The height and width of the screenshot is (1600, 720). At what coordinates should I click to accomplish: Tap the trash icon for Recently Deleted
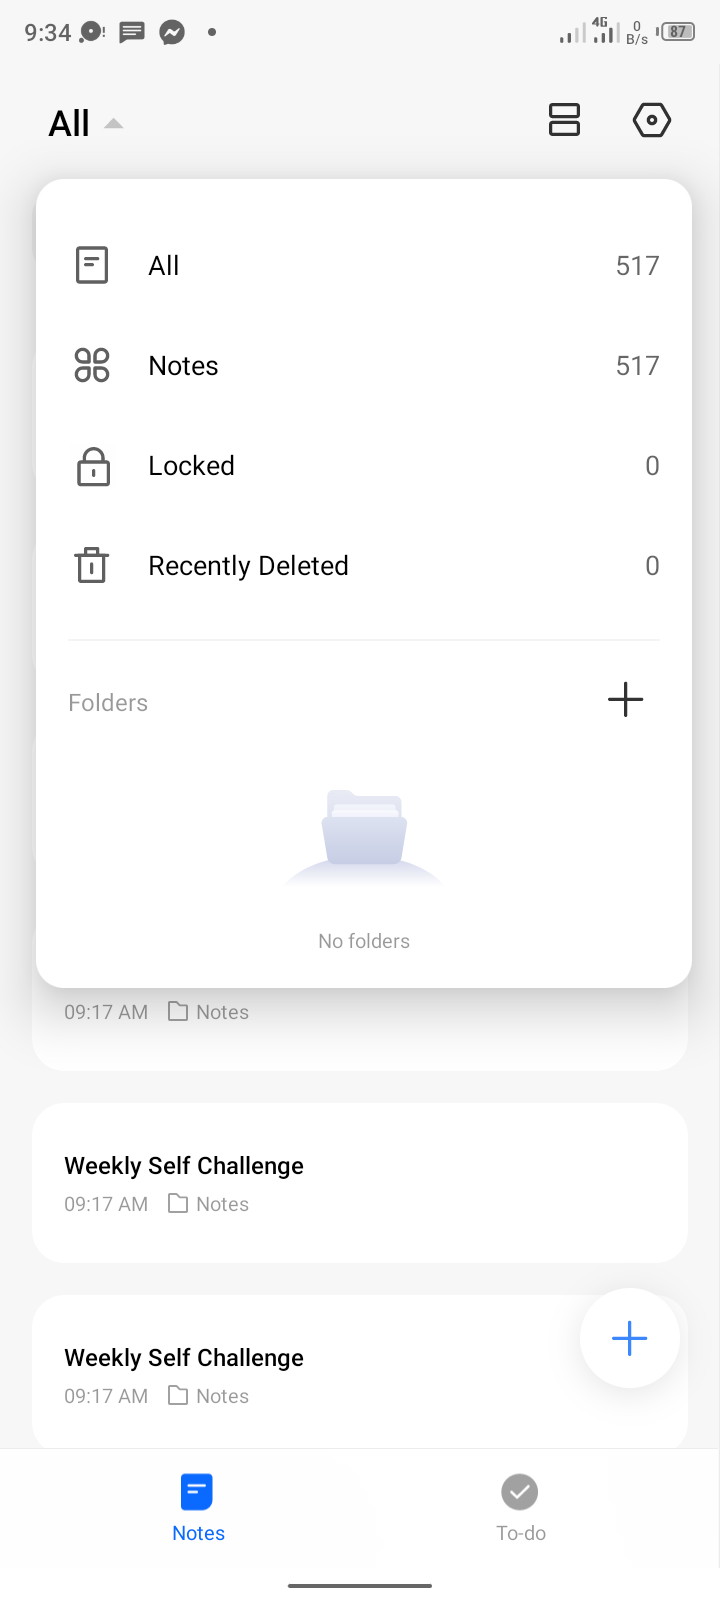[x=92, y=565]
